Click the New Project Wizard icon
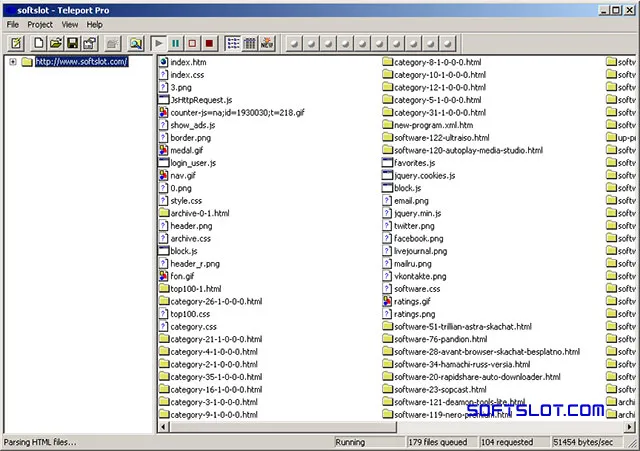 (x=17, y=43)
